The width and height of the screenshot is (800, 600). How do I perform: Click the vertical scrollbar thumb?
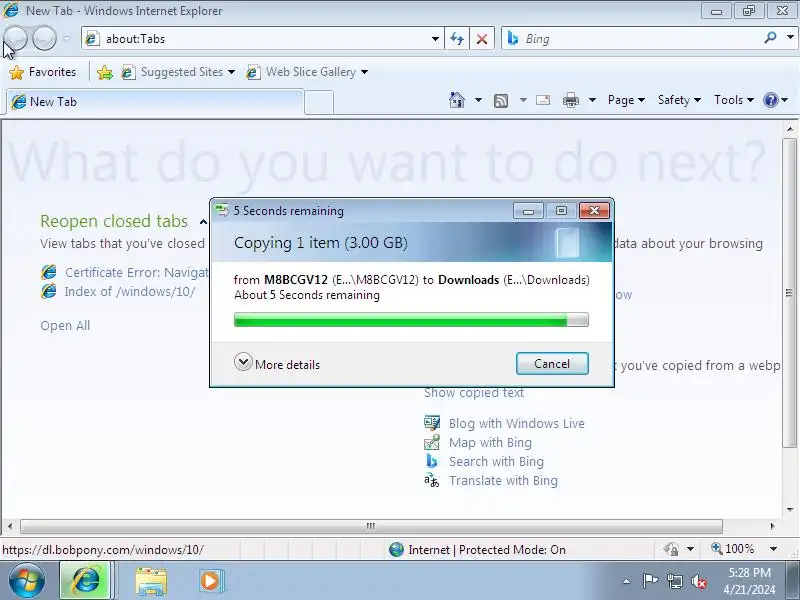(x=789, y=293)
